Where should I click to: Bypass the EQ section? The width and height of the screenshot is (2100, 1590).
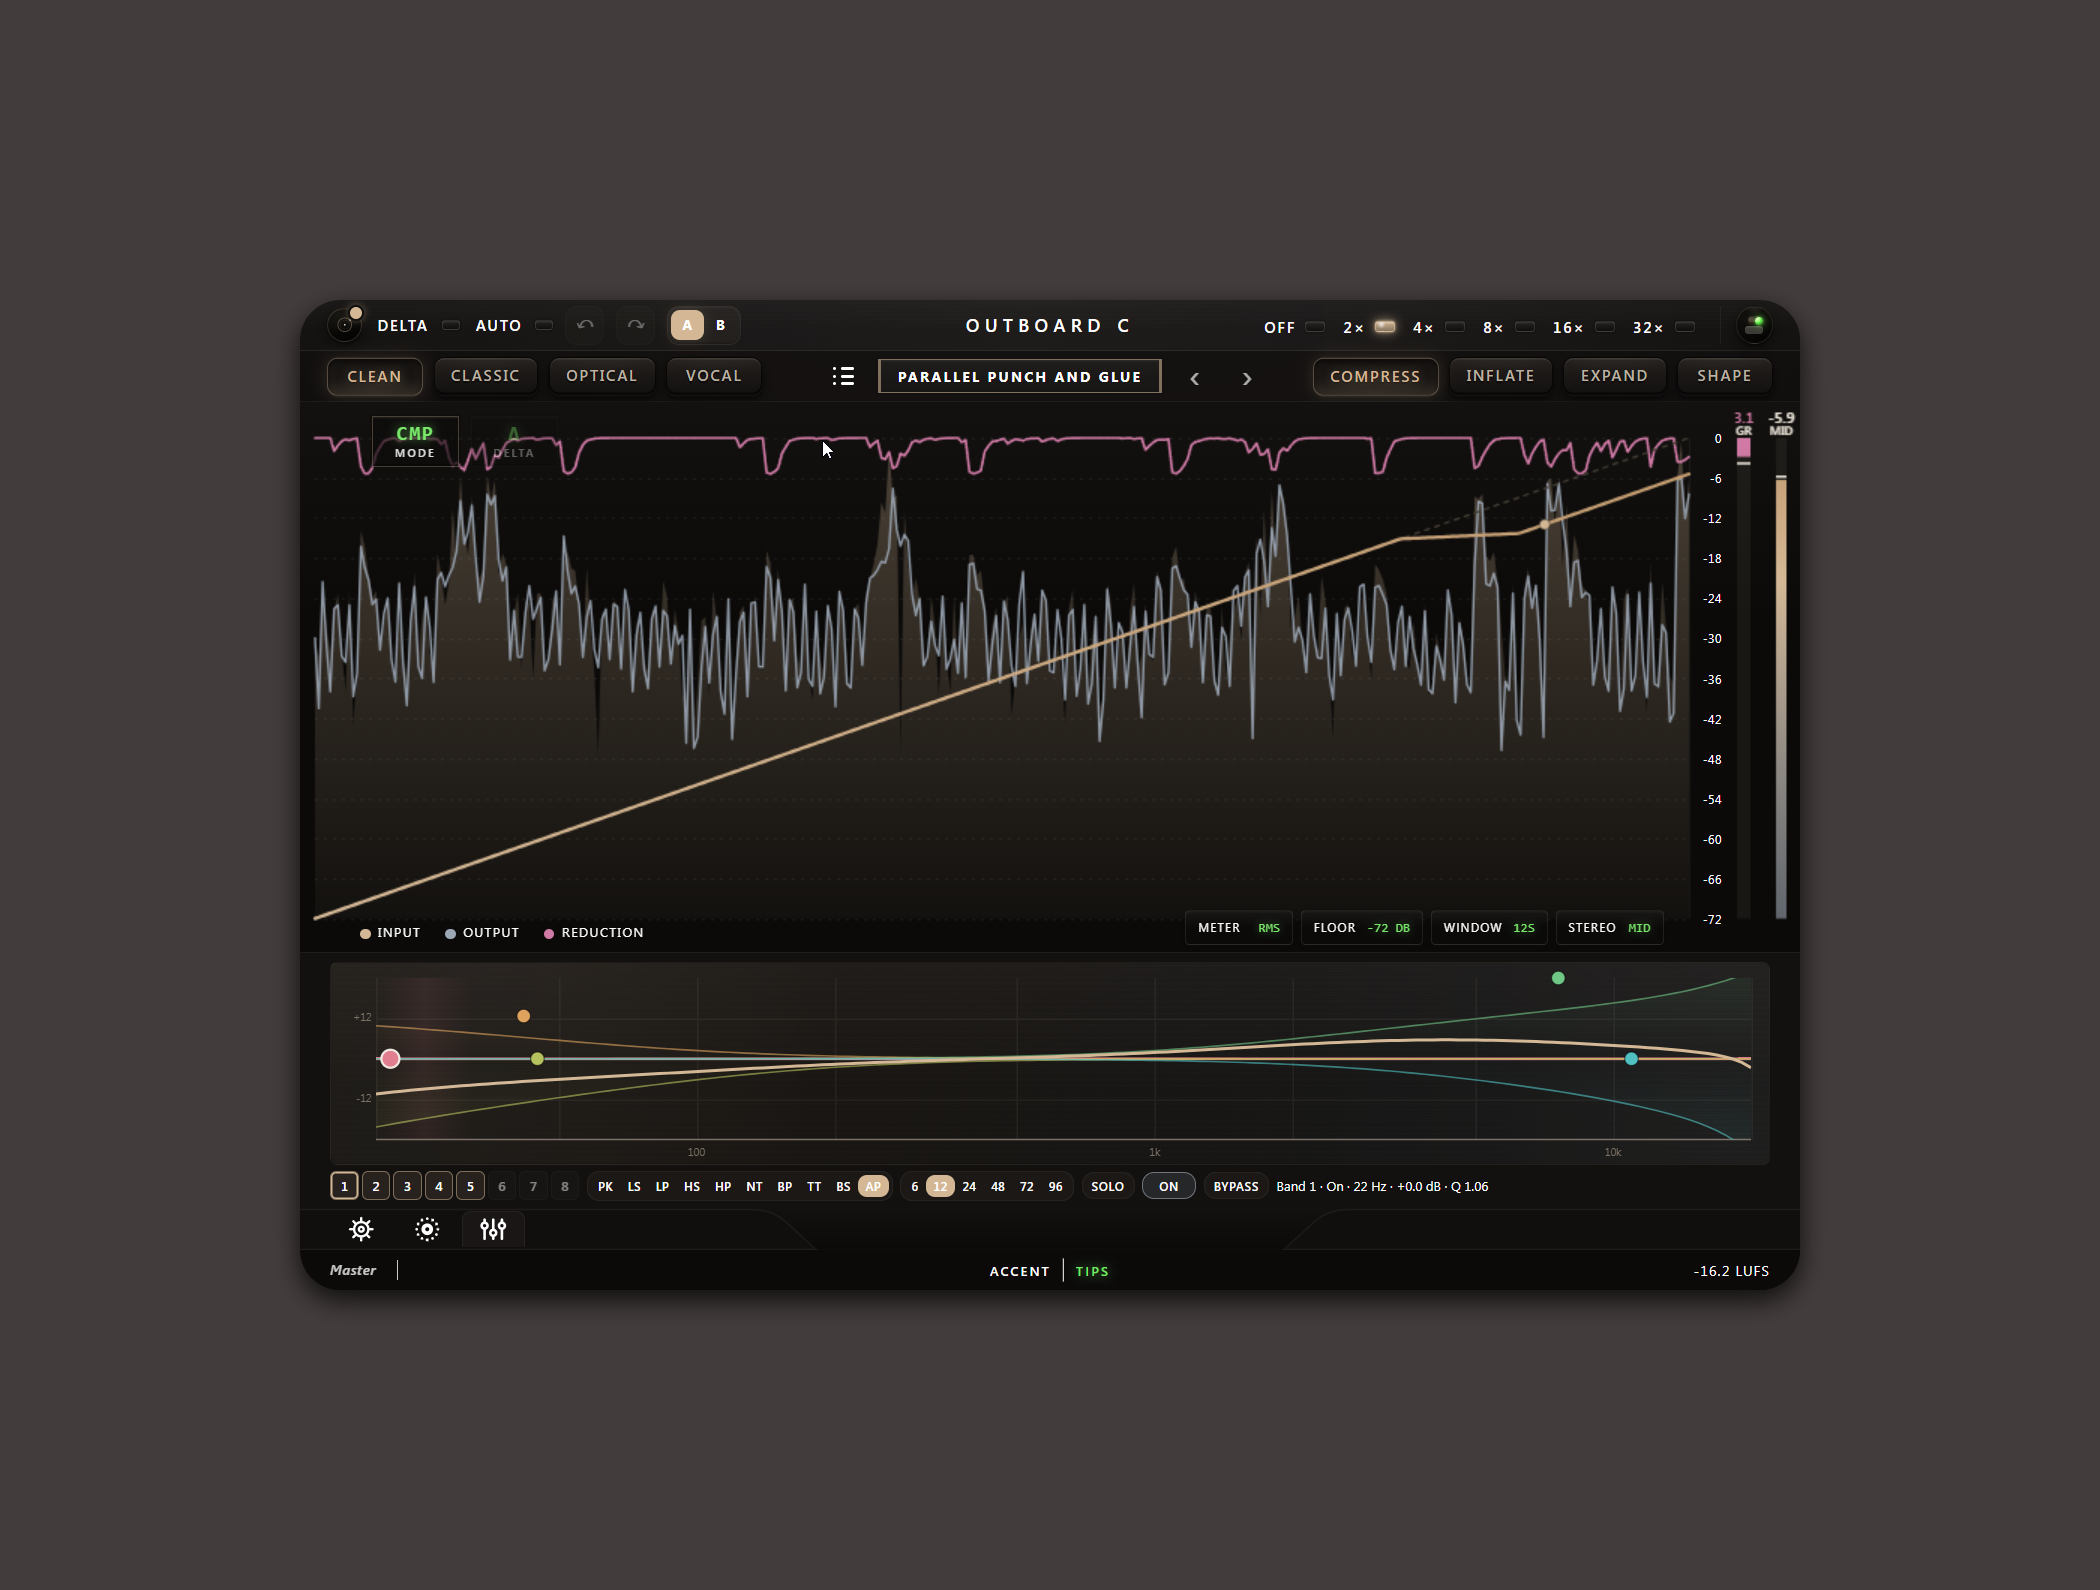click(1235, 1186)
